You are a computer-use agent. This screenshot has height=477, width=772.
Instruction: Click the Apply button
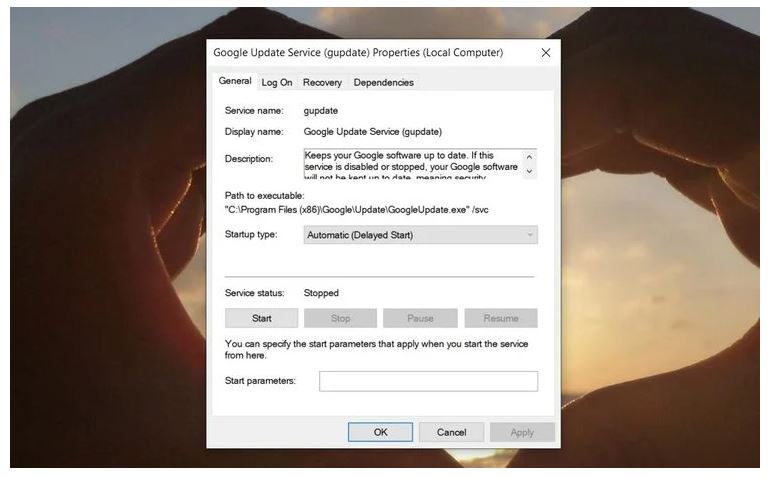(x=522, y=432)
